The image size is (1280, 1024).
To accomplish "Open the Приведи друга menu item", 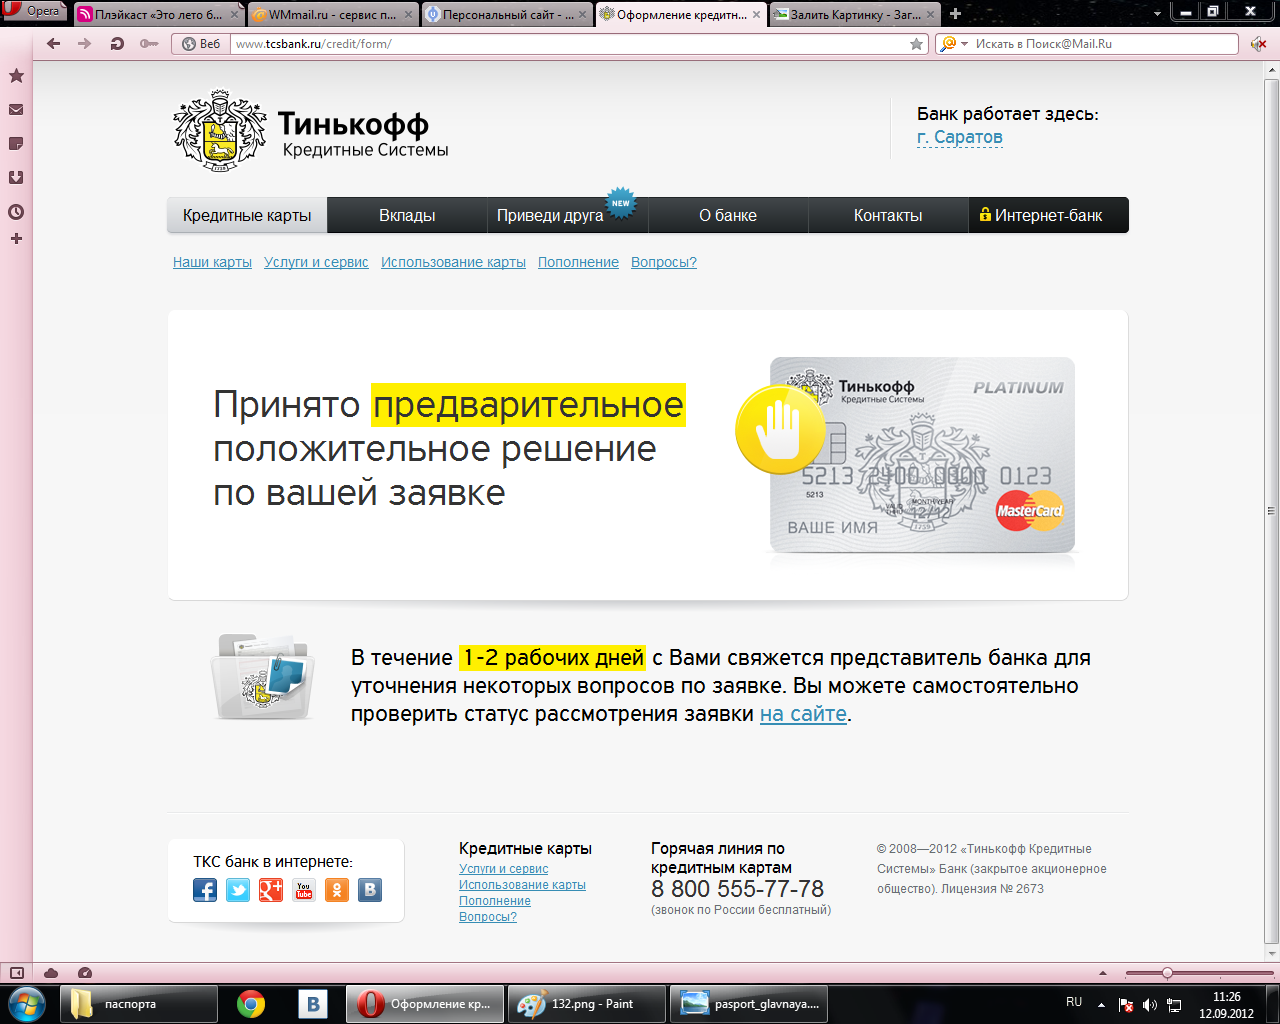I will click(x=567, y=215).
